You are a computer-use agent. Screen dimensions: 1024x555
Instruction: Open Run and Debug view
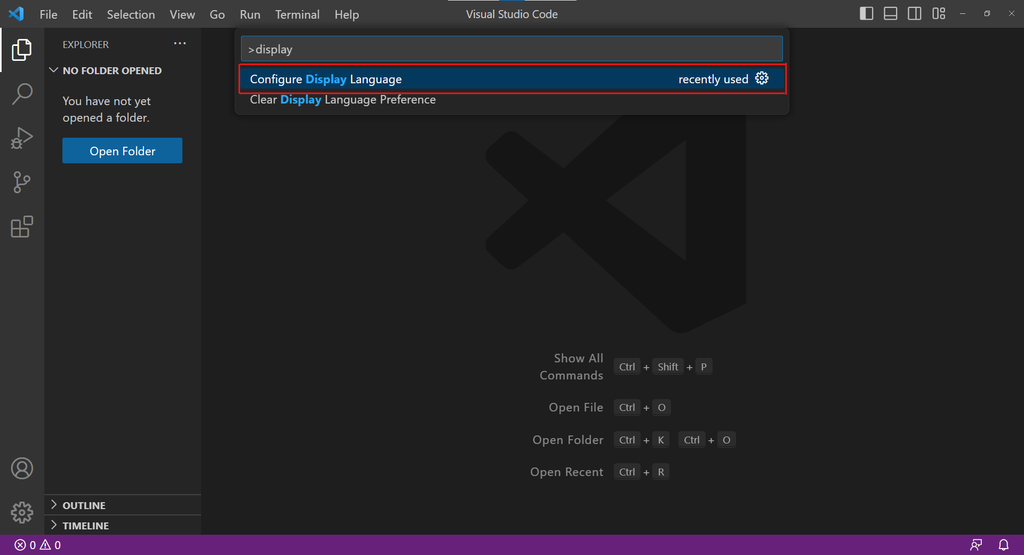point(22,138)
